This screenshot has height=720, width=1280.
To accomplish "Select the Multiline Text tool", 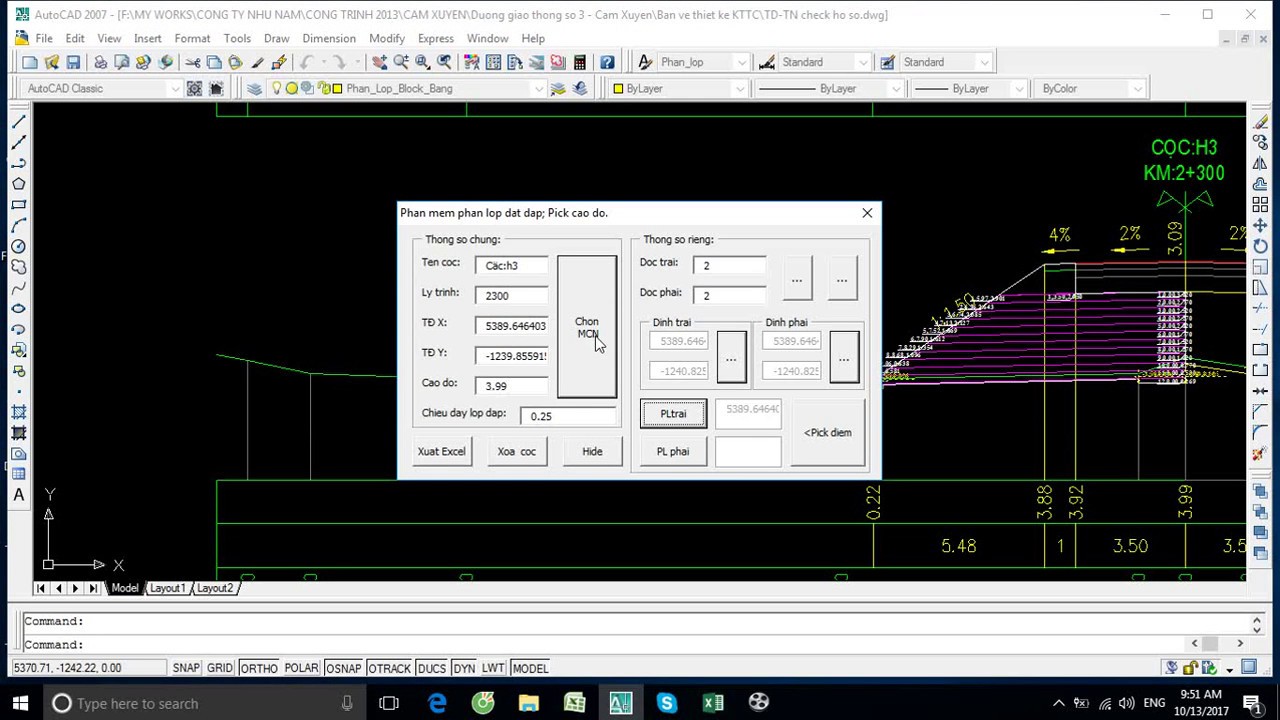I will tap(18, 495).
